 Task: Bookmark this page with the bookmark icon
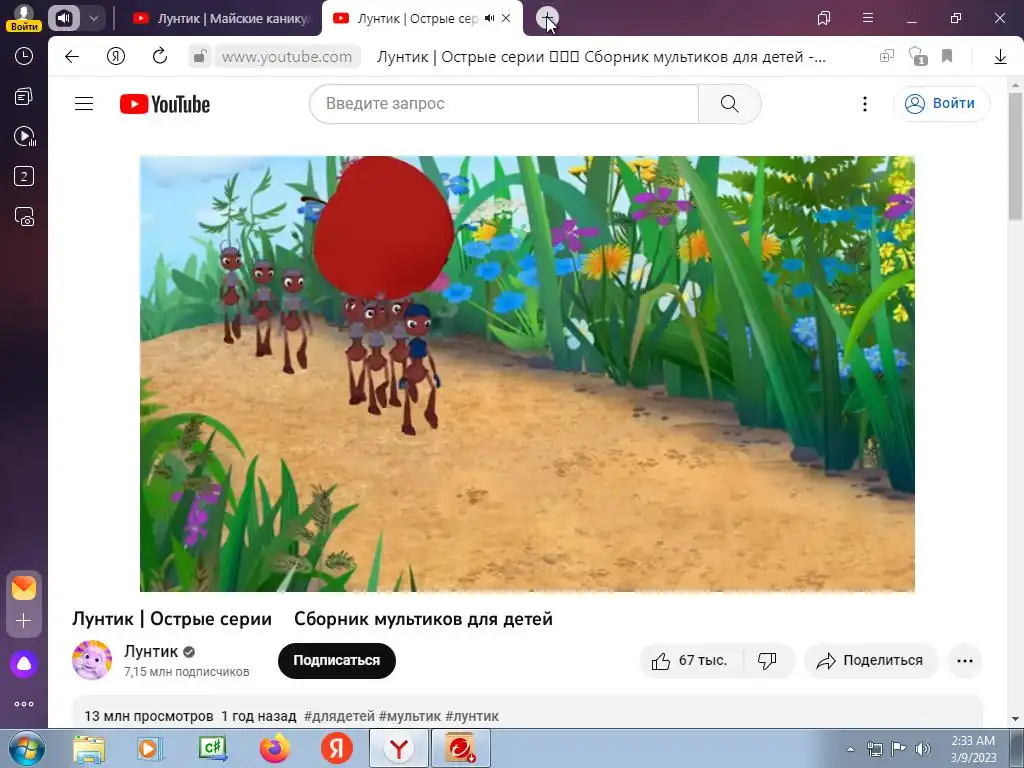(947, 57)
